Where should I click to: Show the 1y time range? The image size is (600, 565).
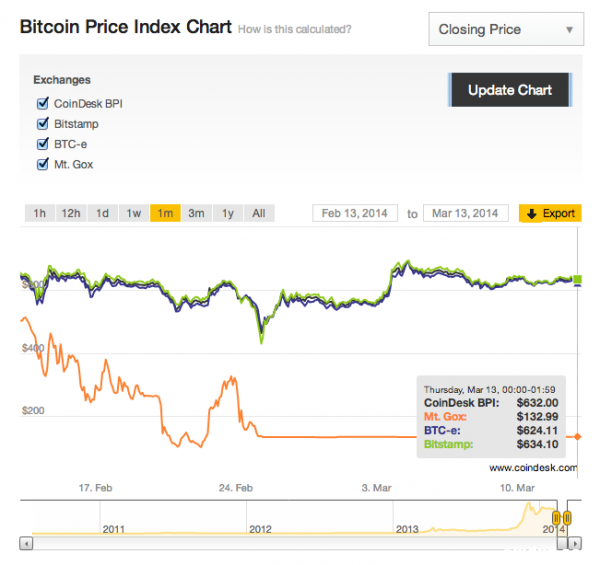point(228,213)
